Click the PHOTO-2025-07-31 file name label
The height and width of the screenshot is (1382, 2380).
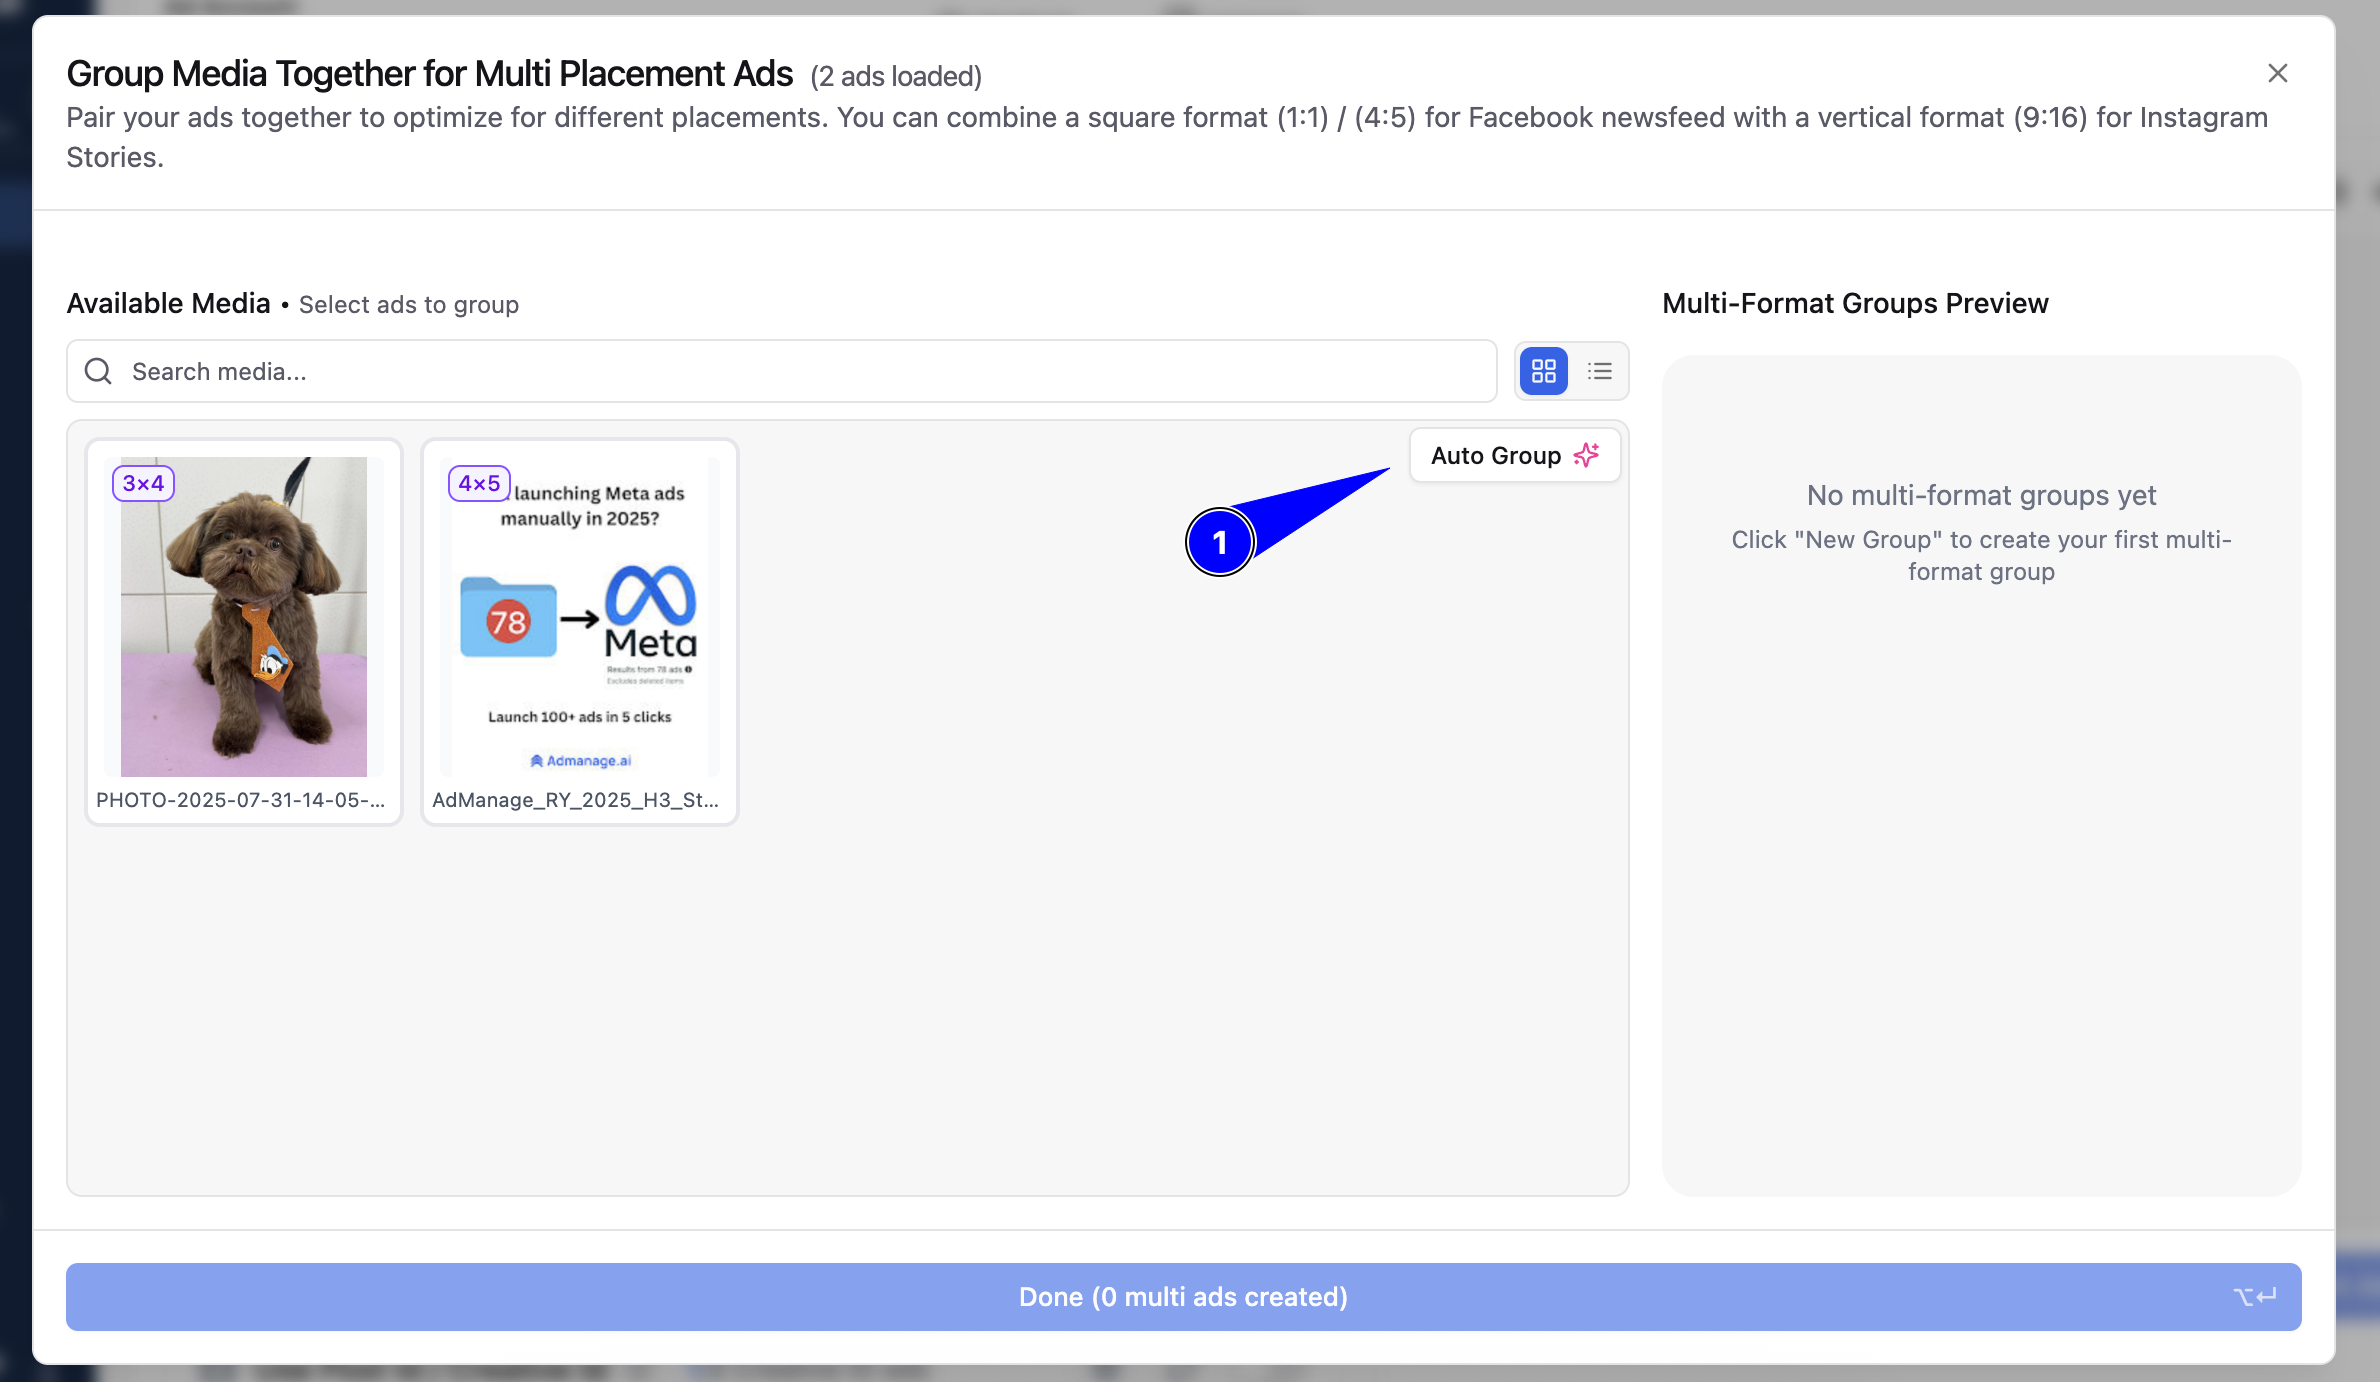click(240, 800)
